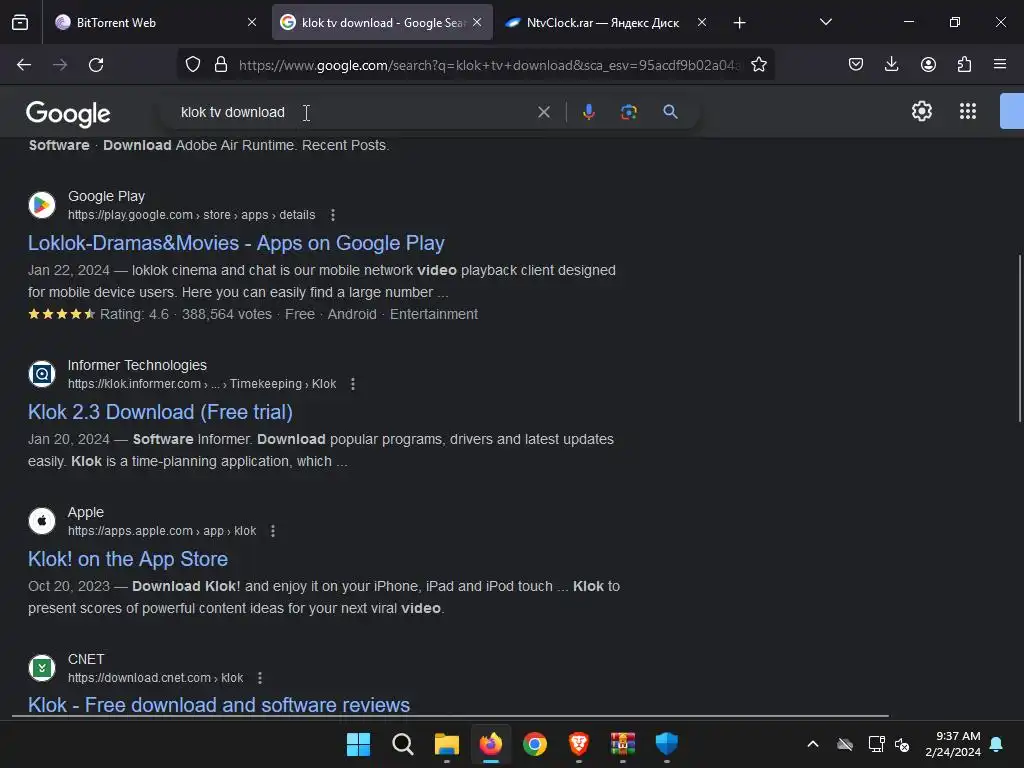Open Klok 2.3 Download (Free trial) link

160,412
